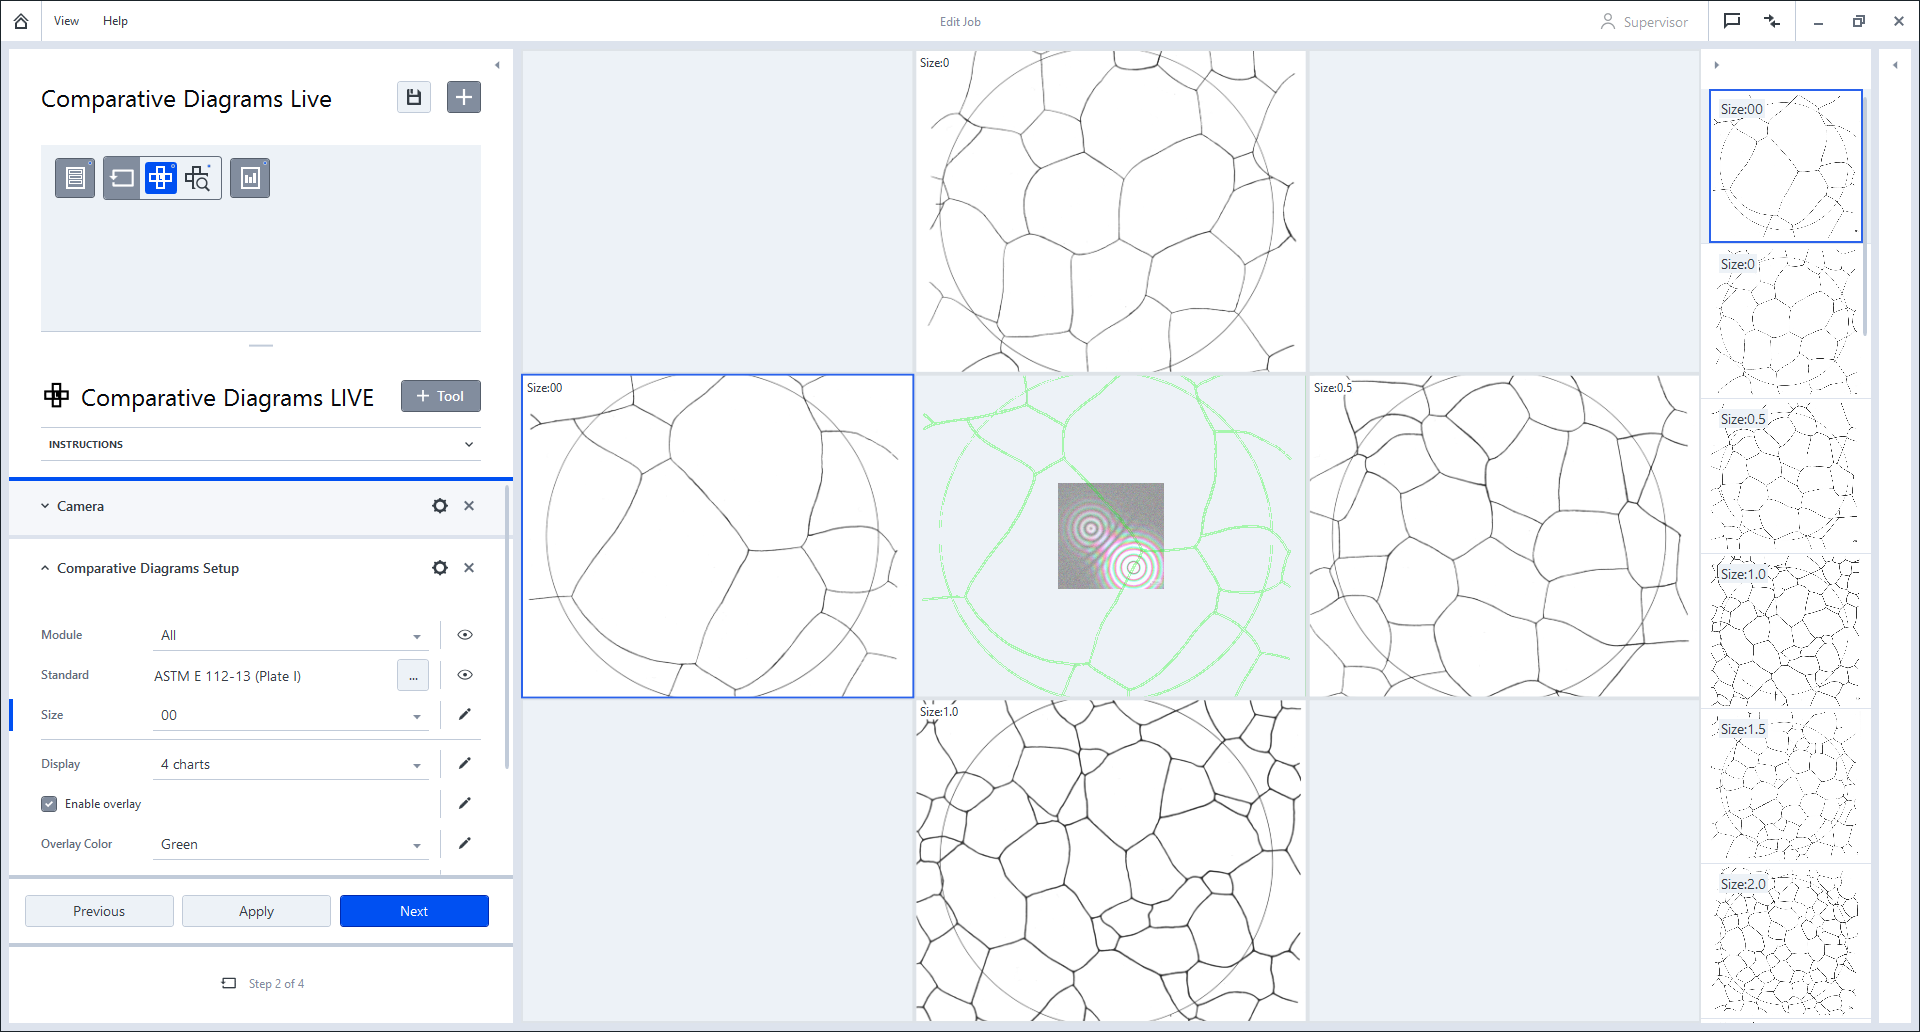Click the Next button

point(414,910)
